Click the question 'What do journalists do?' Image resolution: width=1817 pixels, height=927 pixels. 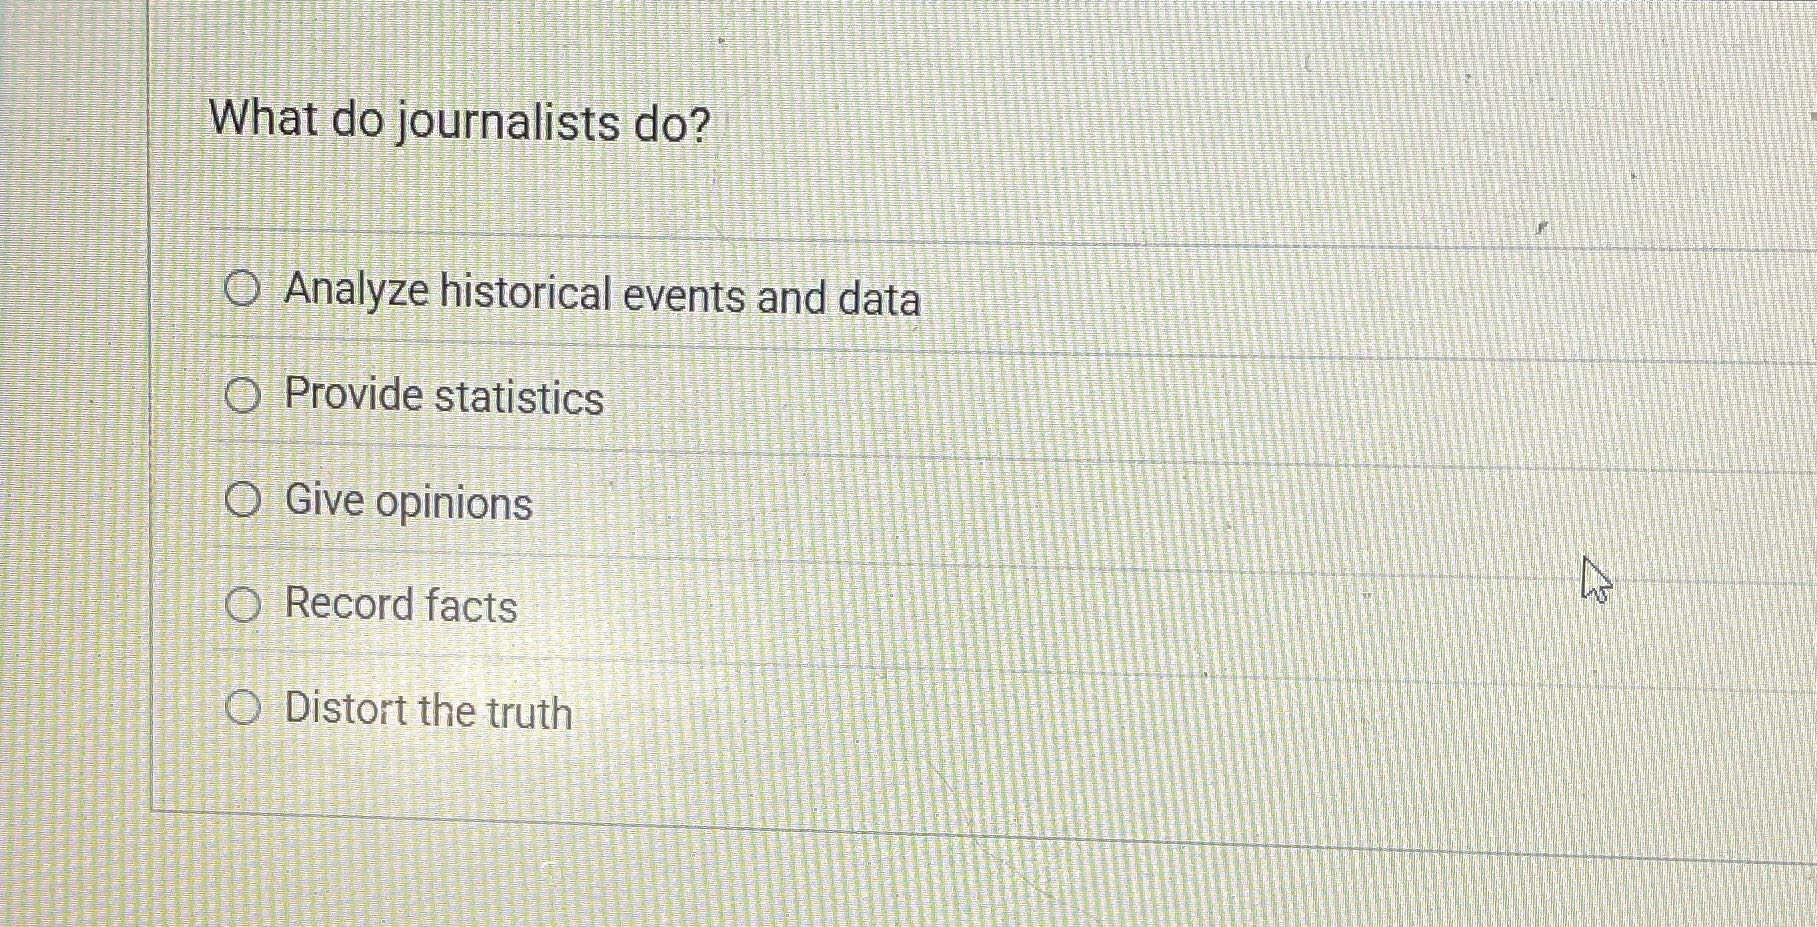click(461, 122)
